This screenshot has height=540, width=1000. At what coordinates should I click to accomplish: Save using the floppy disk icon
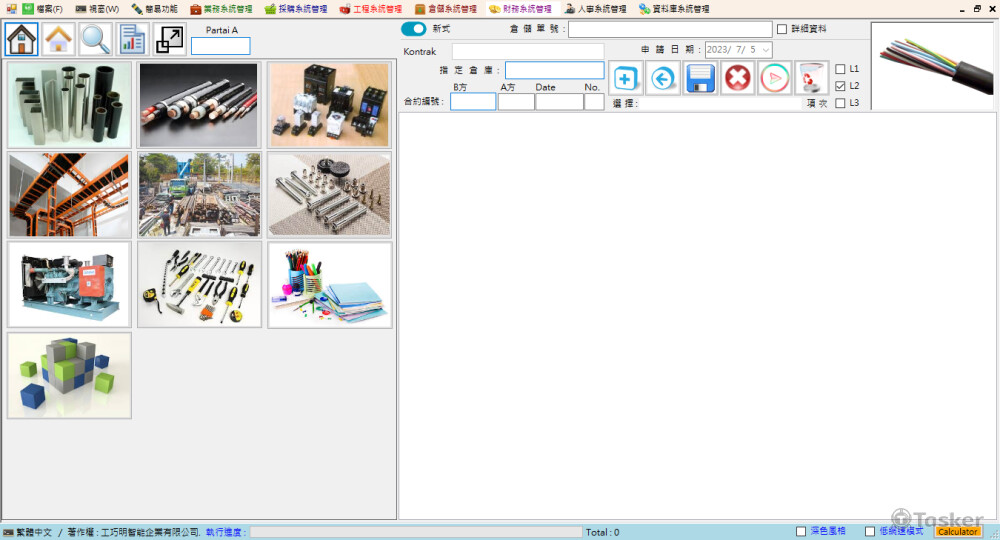700,78
